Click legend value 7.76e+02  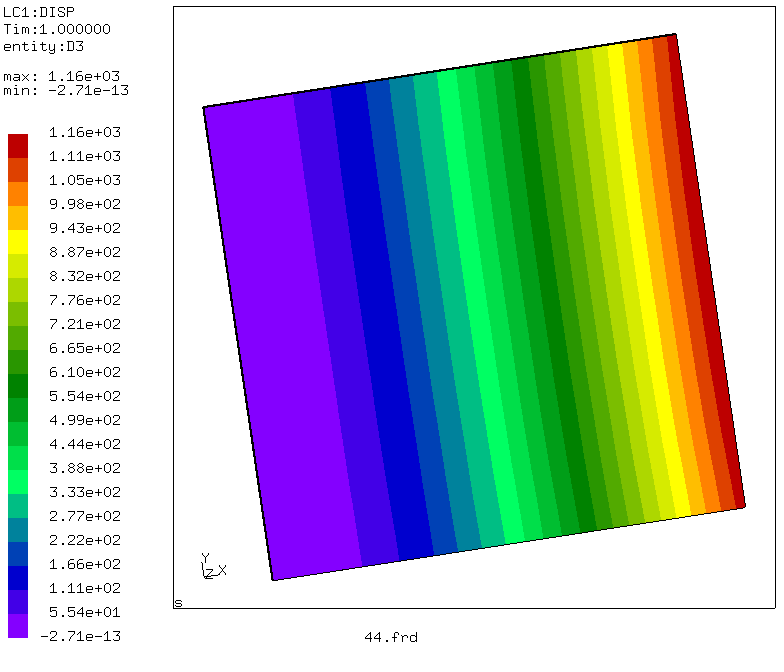85,300
